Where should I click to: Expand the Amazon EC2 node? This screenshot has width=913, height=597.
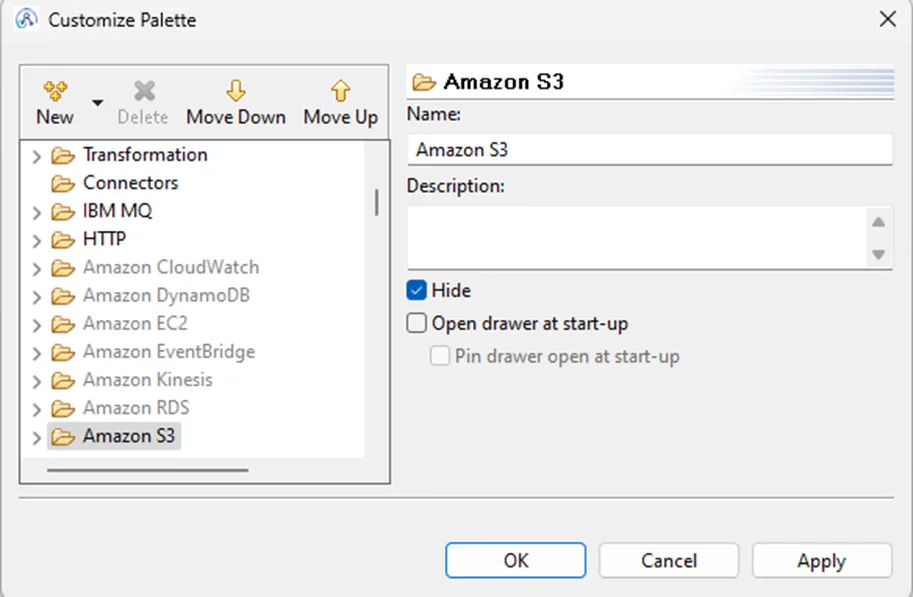point(37,324)
